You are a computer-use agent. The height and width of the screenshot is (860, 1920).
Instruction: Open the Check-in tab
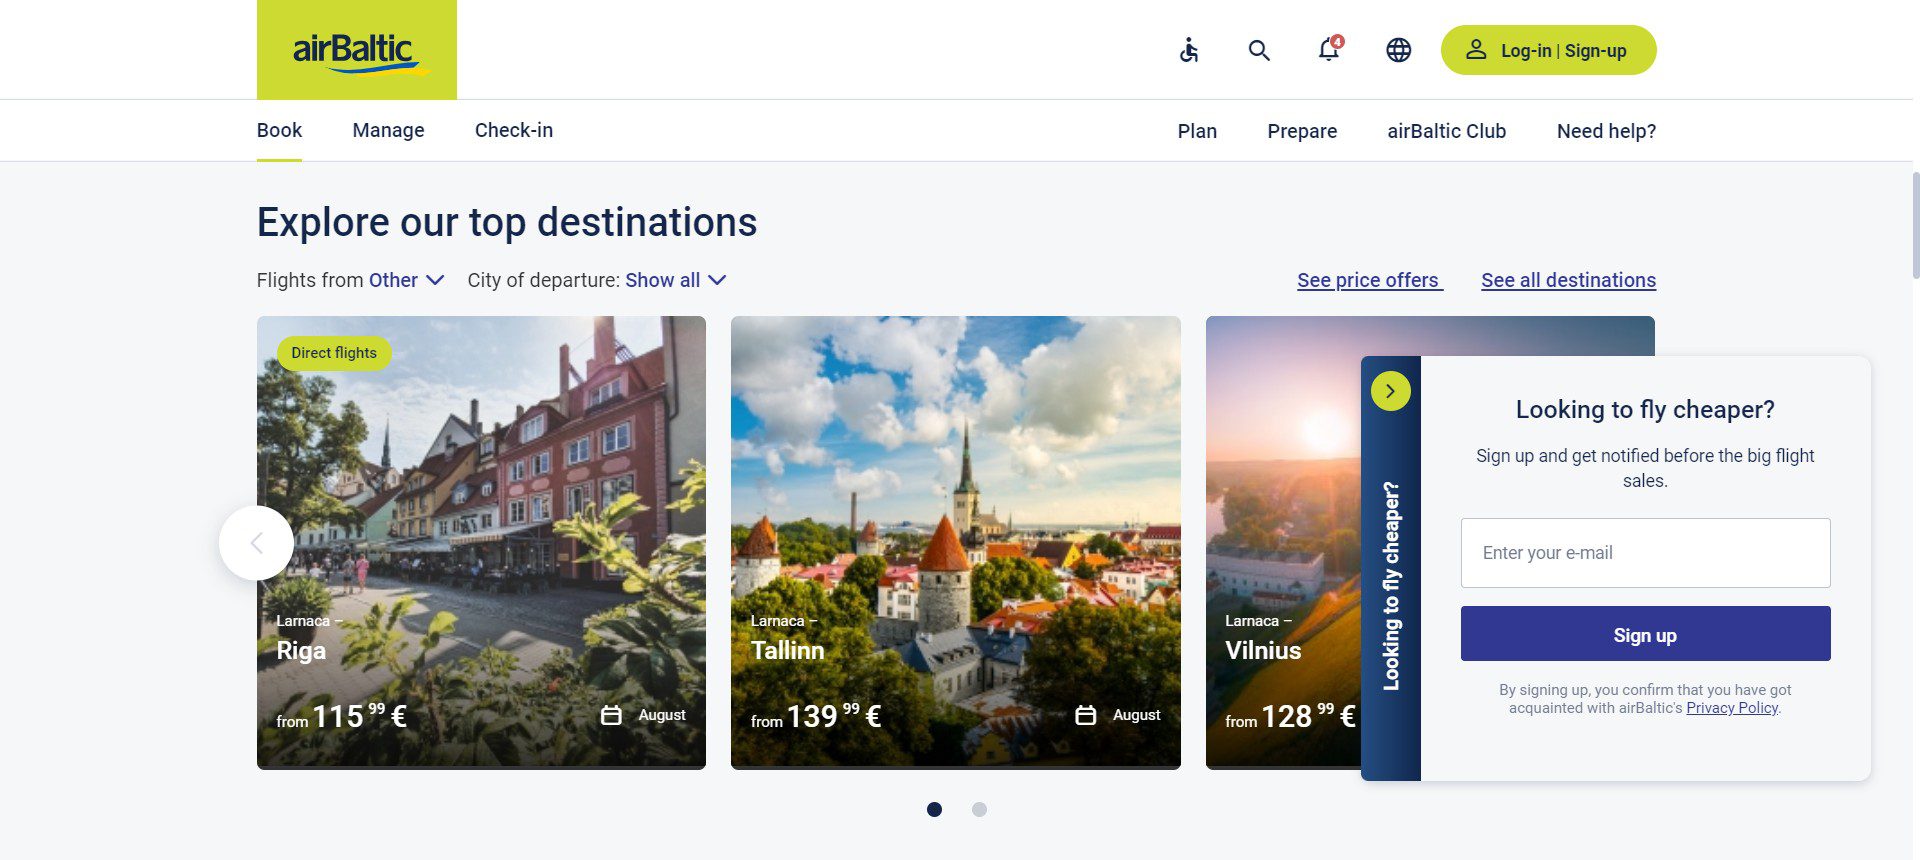click(514, 130)
